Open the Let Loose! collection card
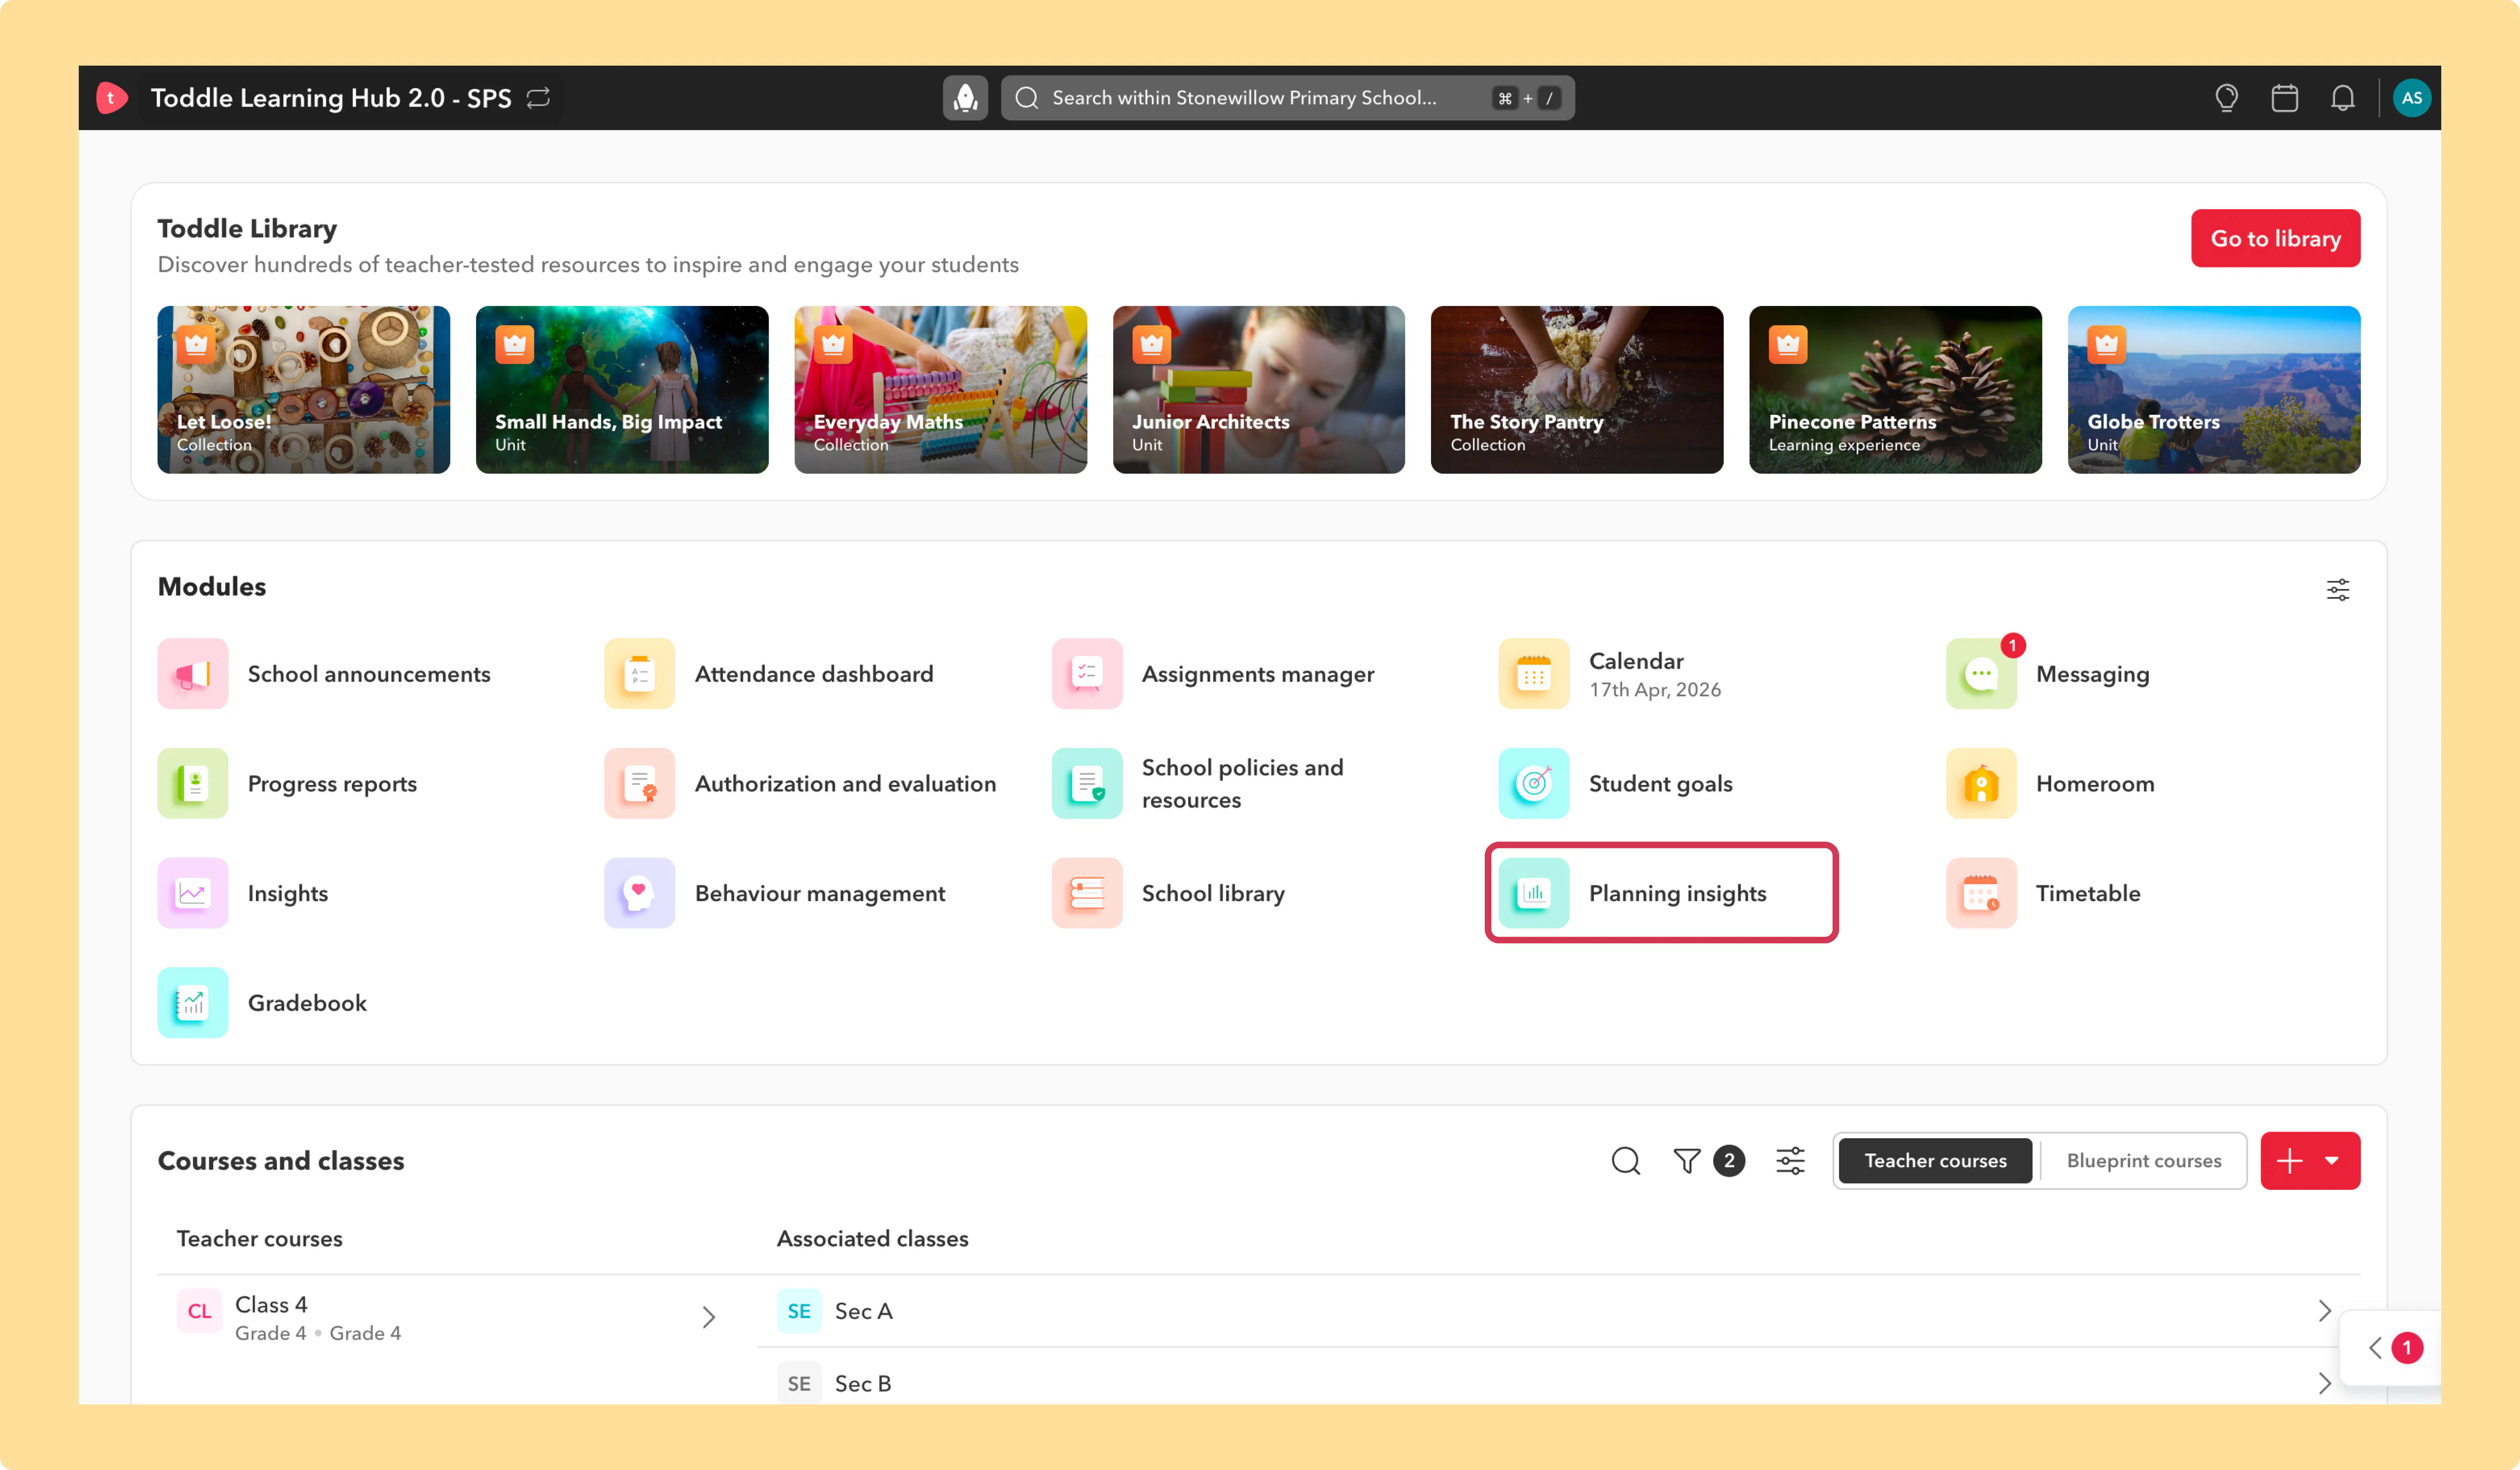This screenshot has height=1470, width=2520. [304, 390]
